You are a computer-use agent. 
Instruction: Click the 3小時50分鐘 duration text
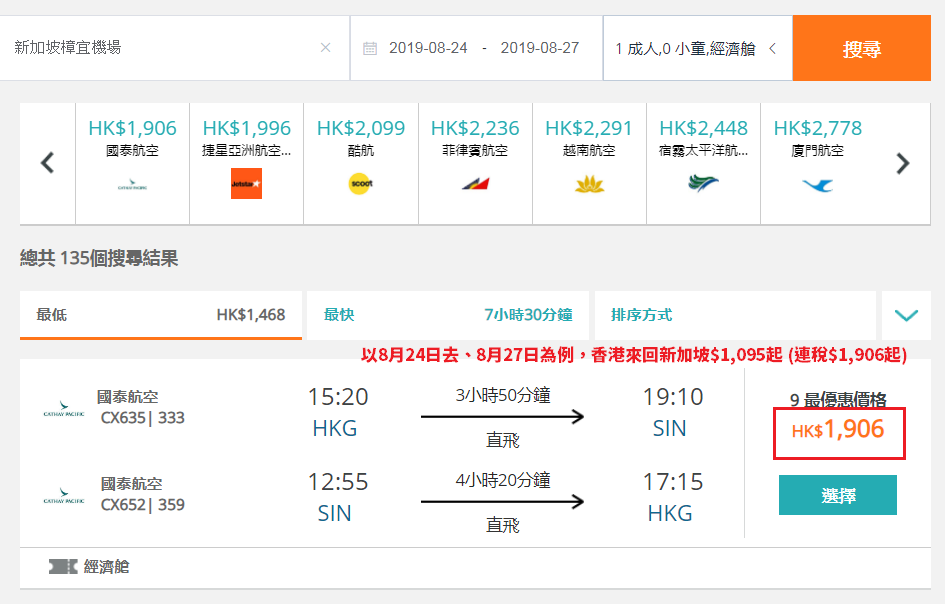pos(503,395)
